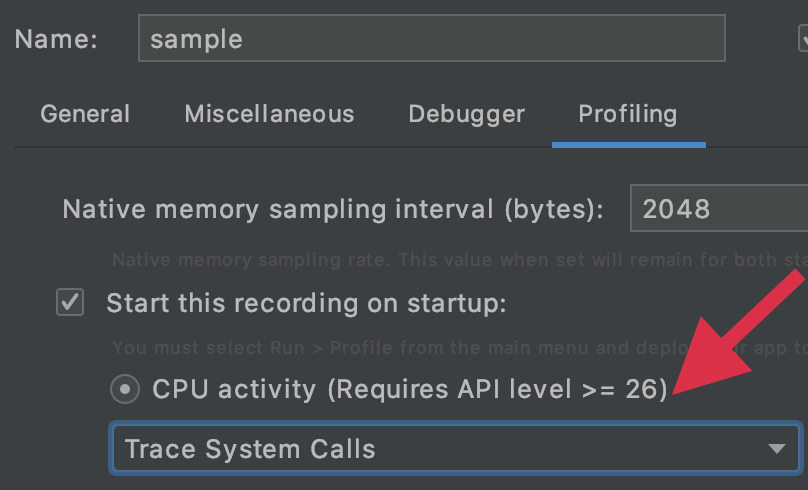Screen dimensions: 808x490
Task: Click the blue underline beneath Profiling tab
Action: [x=628, y=145]
